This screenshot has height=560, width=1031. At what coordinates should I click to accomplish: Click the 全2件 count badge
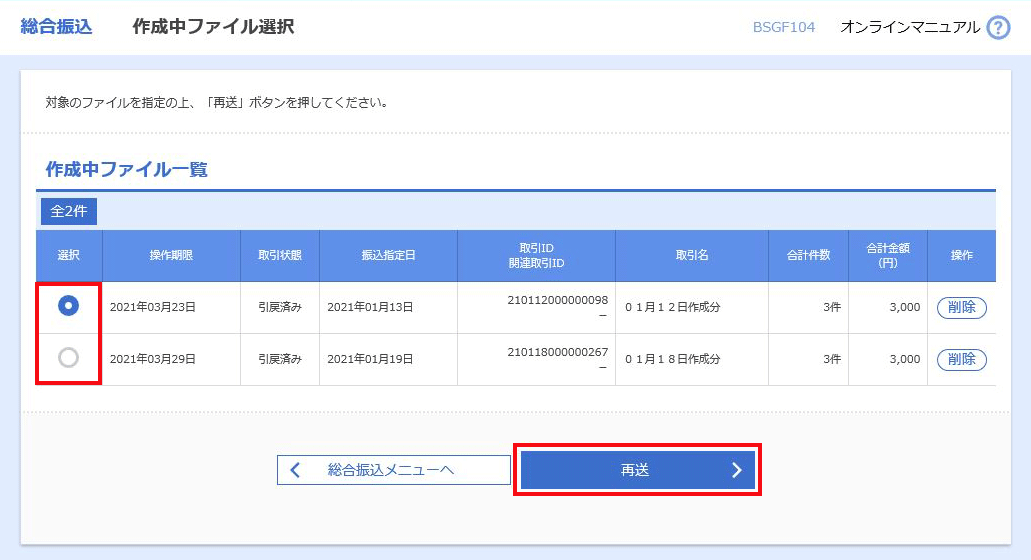coord(69,211)
